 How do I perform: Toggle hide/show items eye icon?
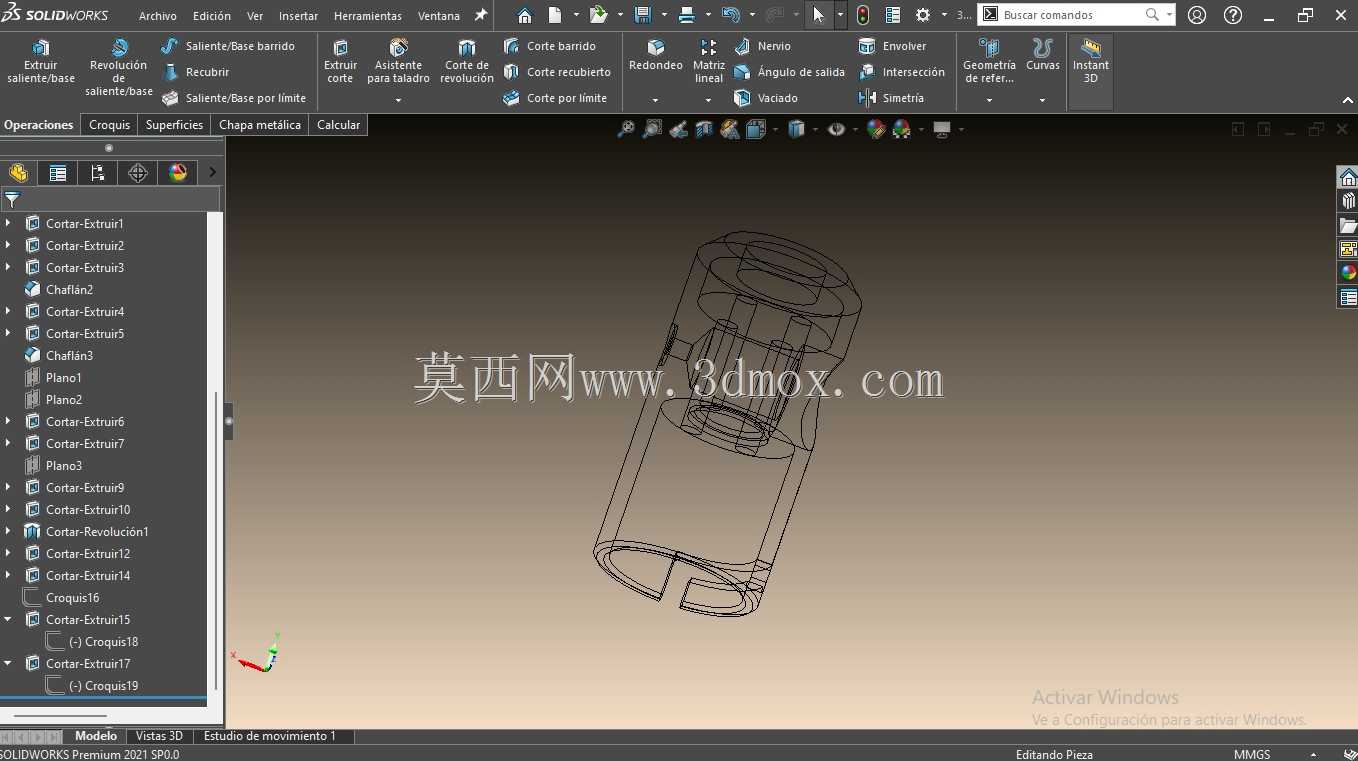[x=836, y=129]
